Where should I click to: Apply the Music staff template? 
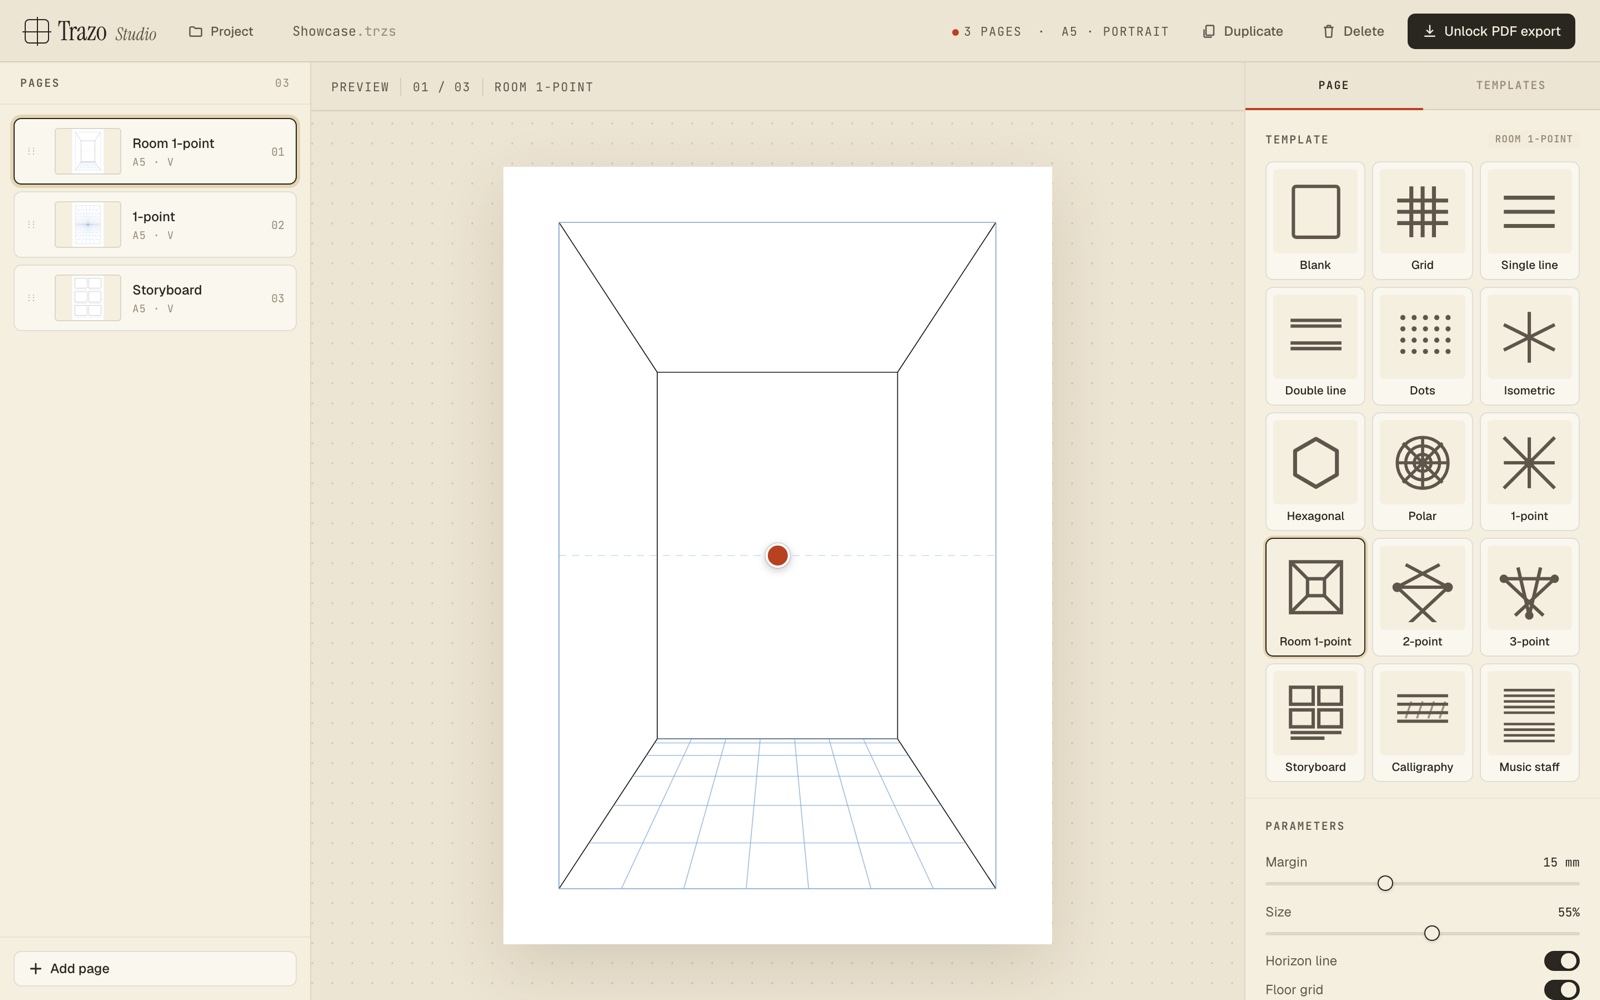coord(1529,723)
